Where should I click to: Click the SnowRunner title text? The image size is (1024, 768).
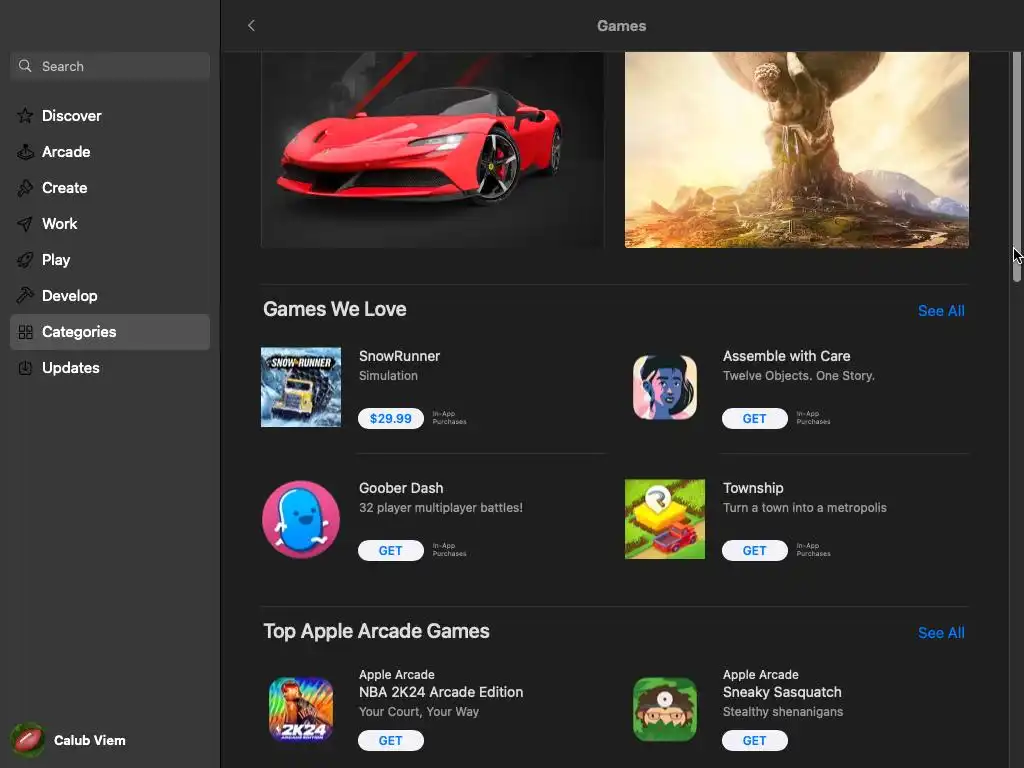[399, 356]
